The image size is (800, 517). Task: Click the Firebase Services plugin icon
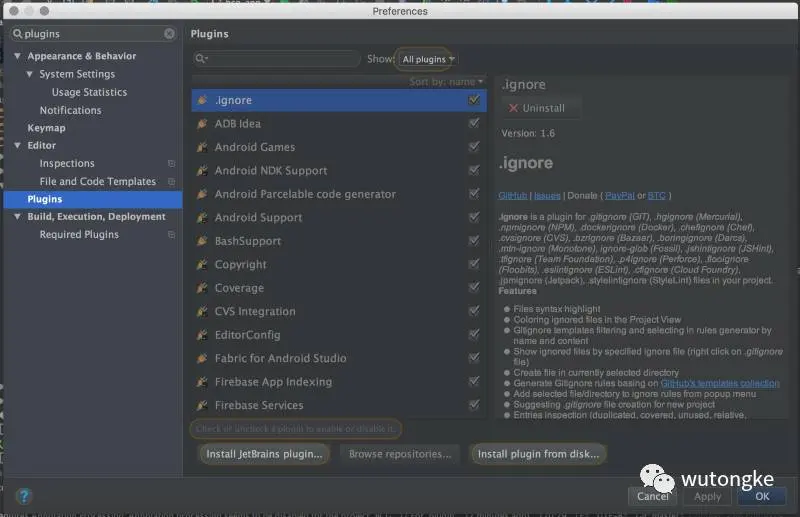(x=203, y=405)
